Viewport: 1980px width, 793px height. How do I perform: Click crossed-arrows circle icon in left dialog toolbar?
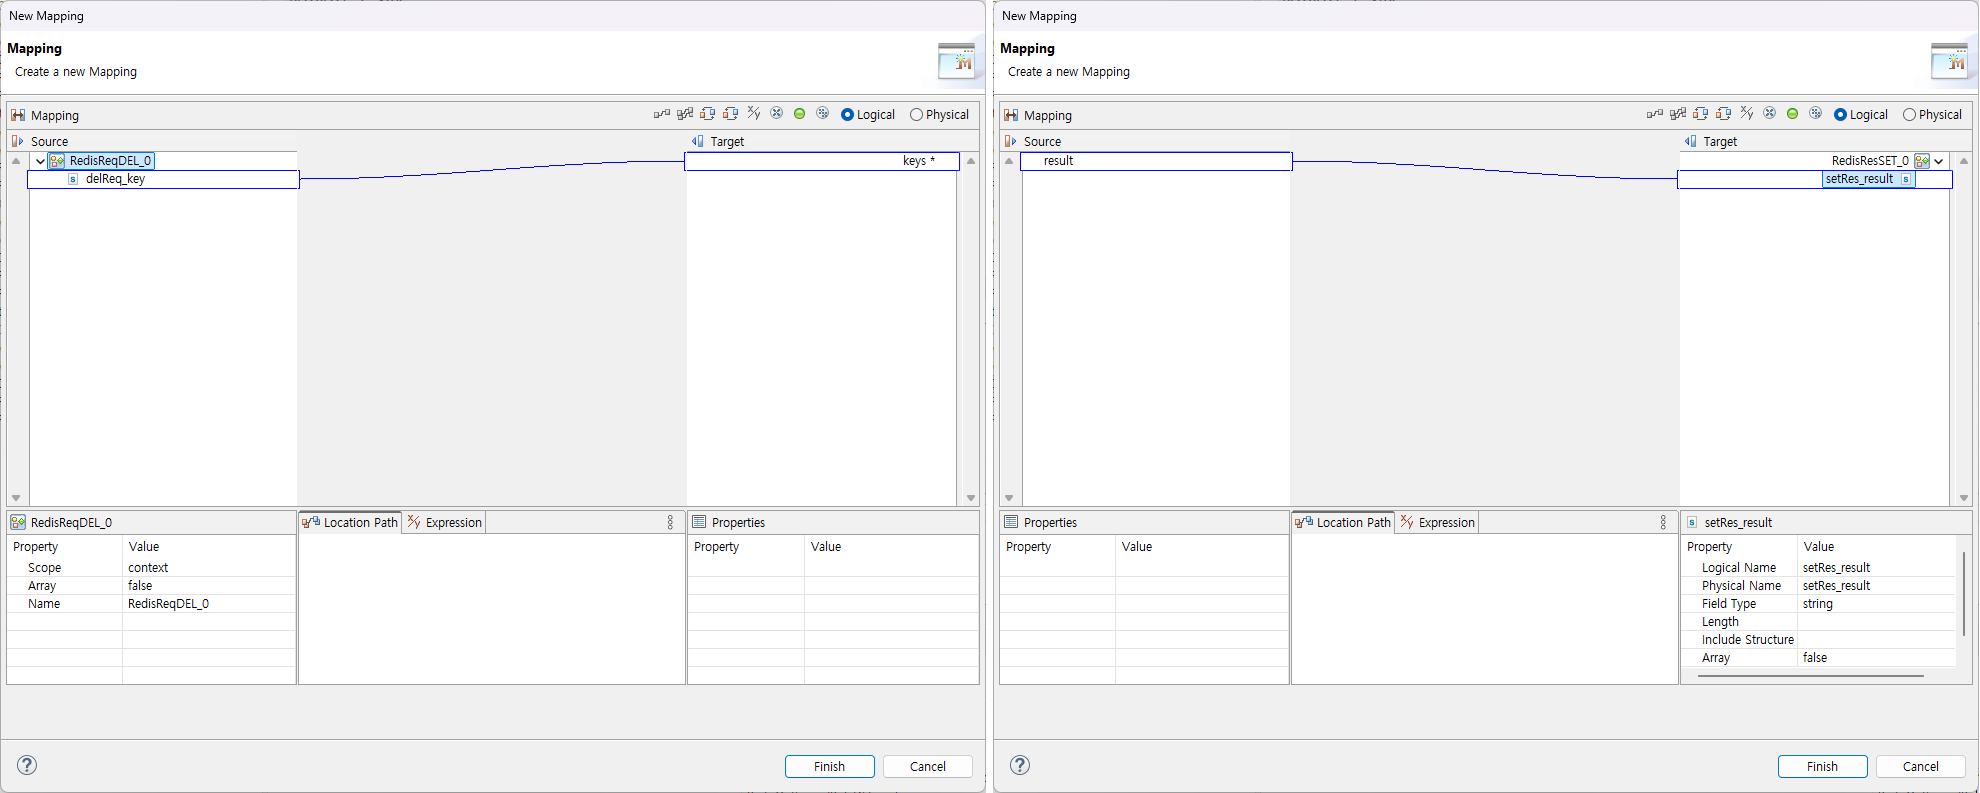click(x=777, y=114)
